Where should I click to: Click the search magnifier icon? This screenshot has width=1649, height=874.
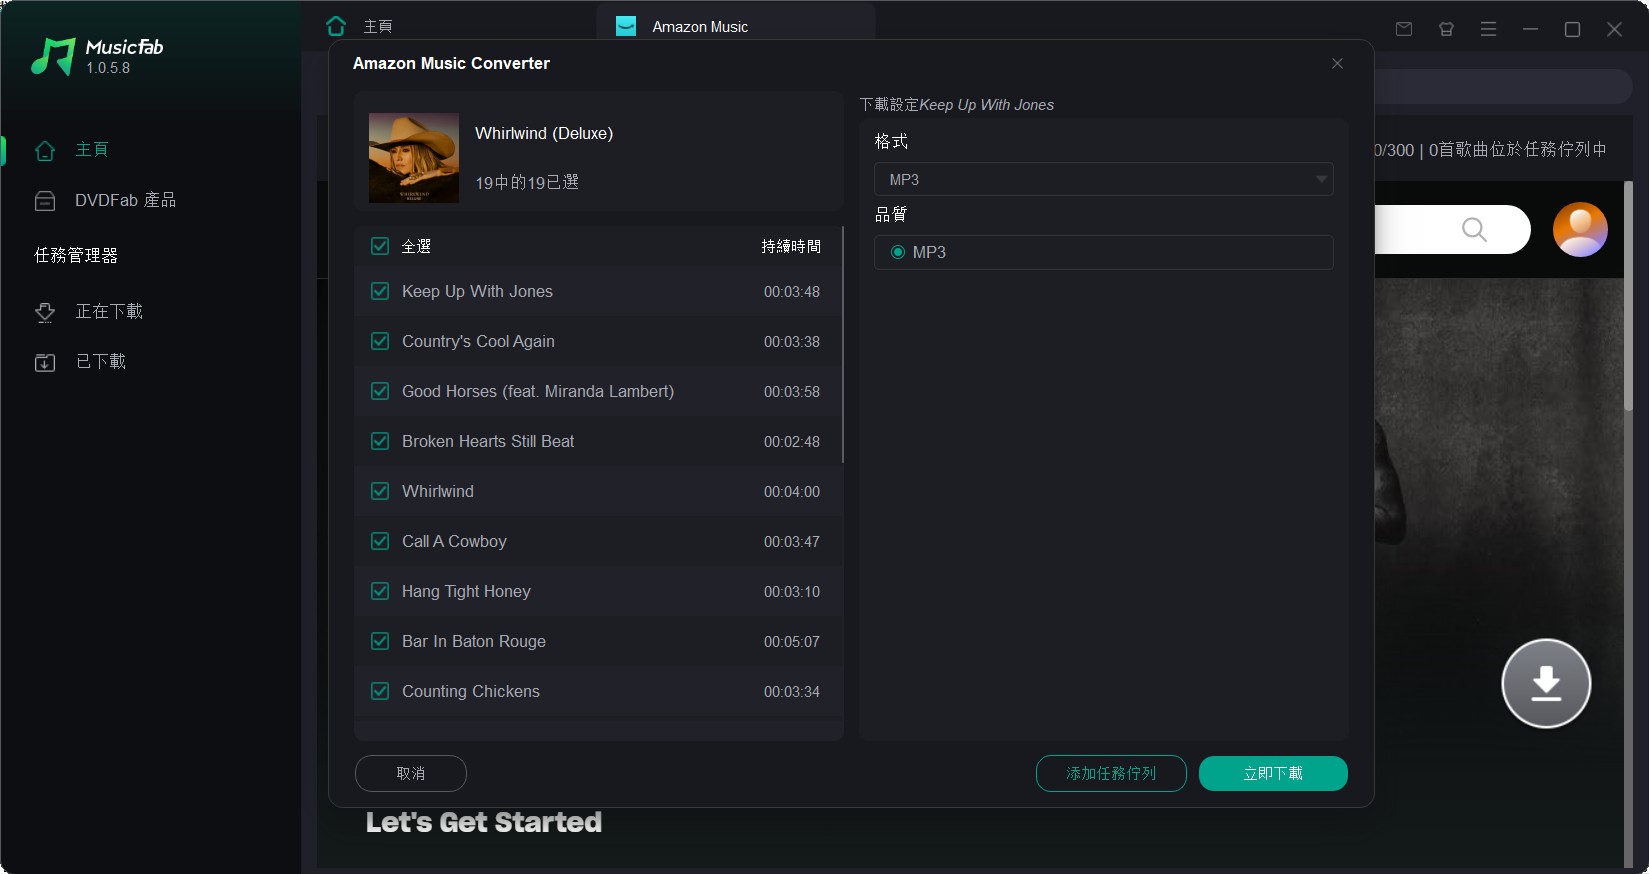point(1474,230)
